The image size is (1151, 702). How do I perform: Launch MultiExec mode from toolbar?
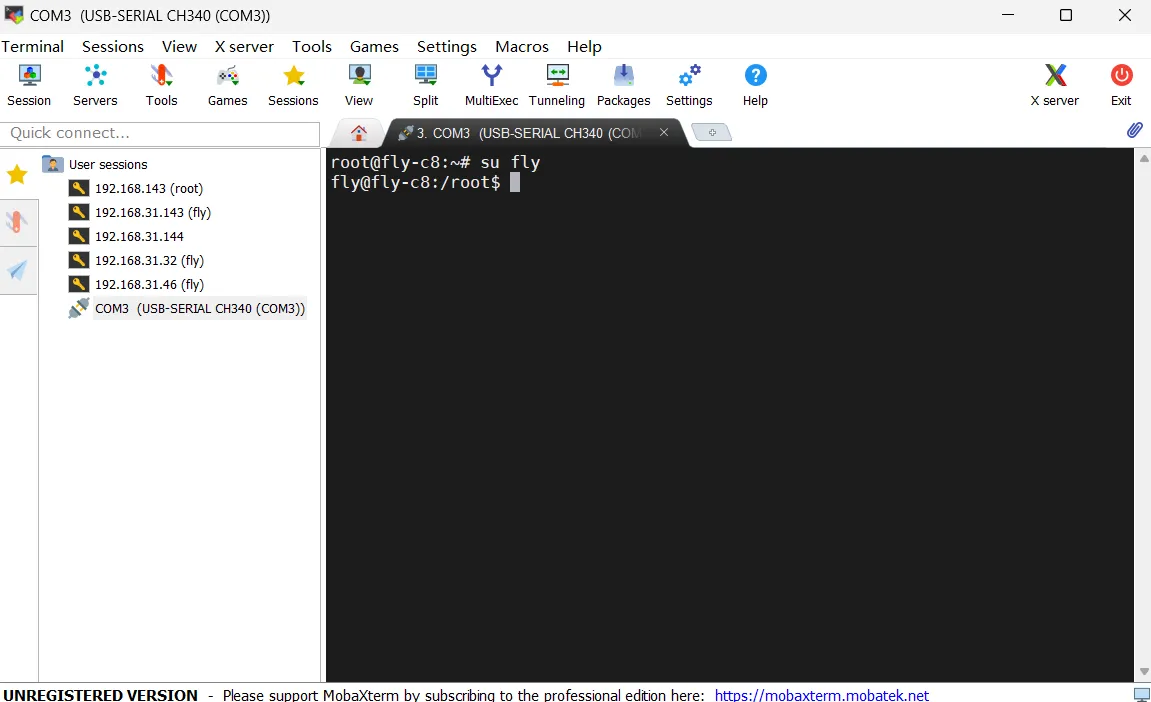(491, 85)
